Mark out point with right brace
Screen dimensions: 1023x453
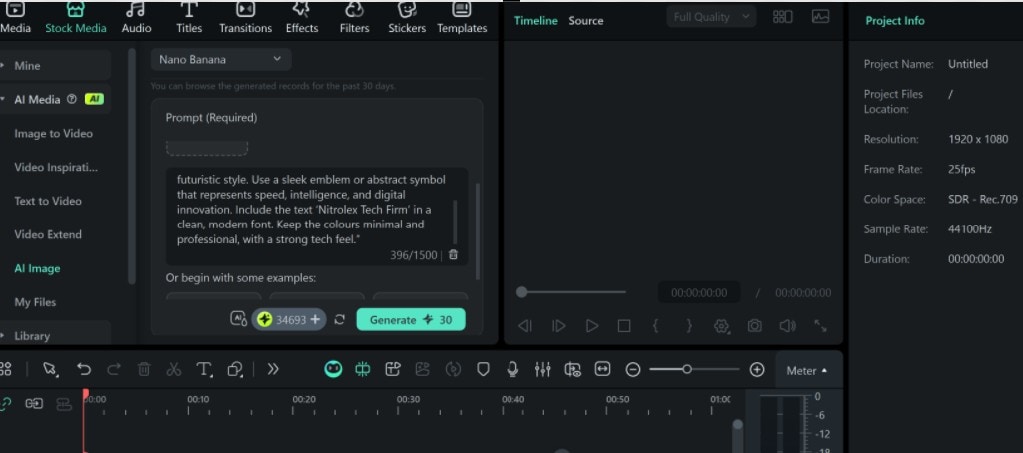point(689,326)
